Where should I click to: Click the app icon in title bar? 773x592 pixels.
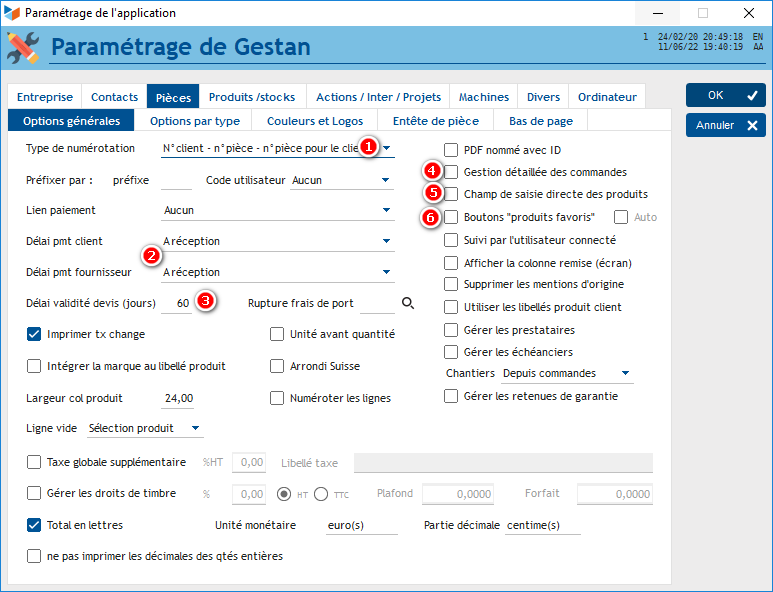(x=12, y=13)
